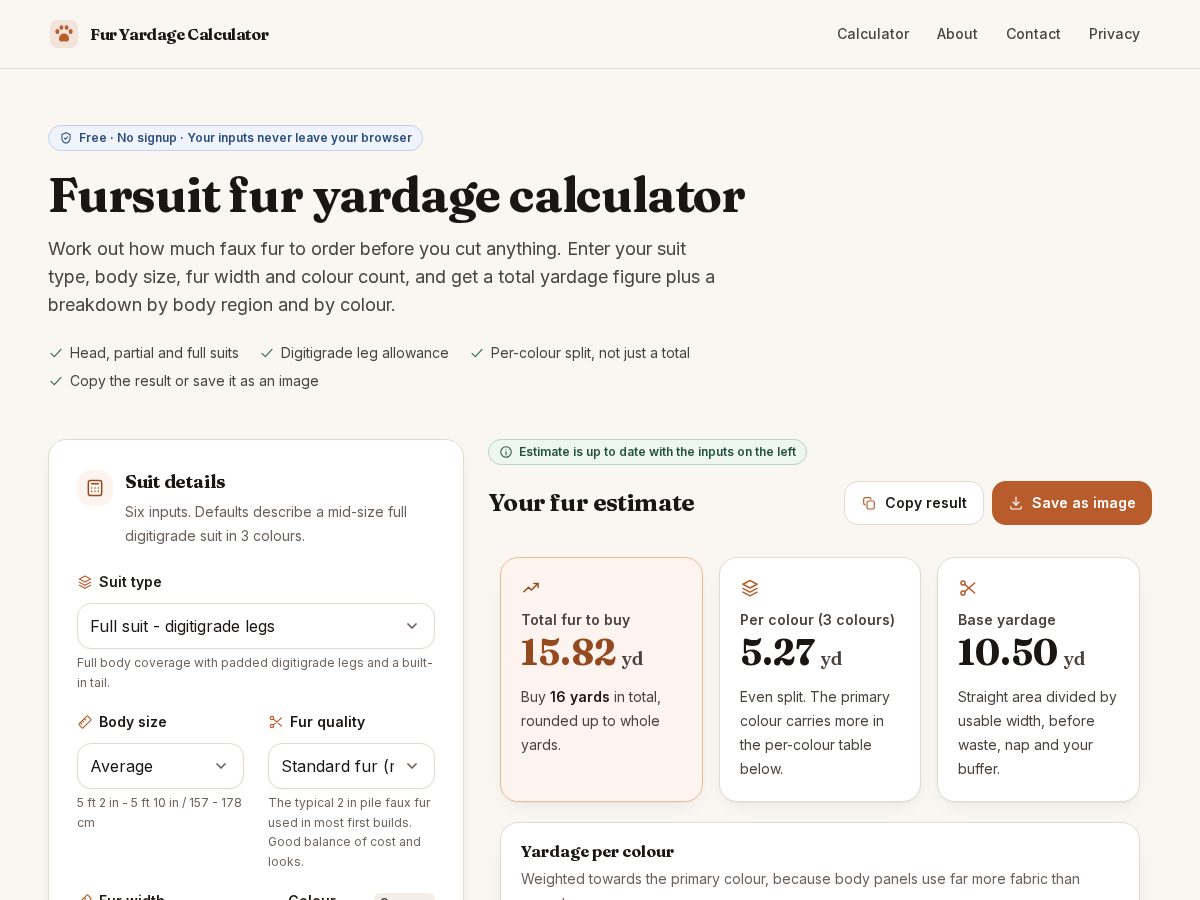
Task: Click the layers icon next to Suit type
Action: point(85,582)
